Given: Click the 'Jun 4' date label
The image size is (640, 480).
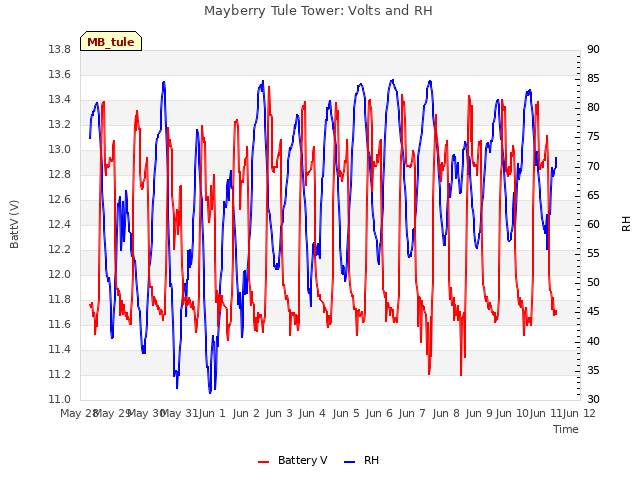Looking at the screenshot, I should [x=312, y=414].
